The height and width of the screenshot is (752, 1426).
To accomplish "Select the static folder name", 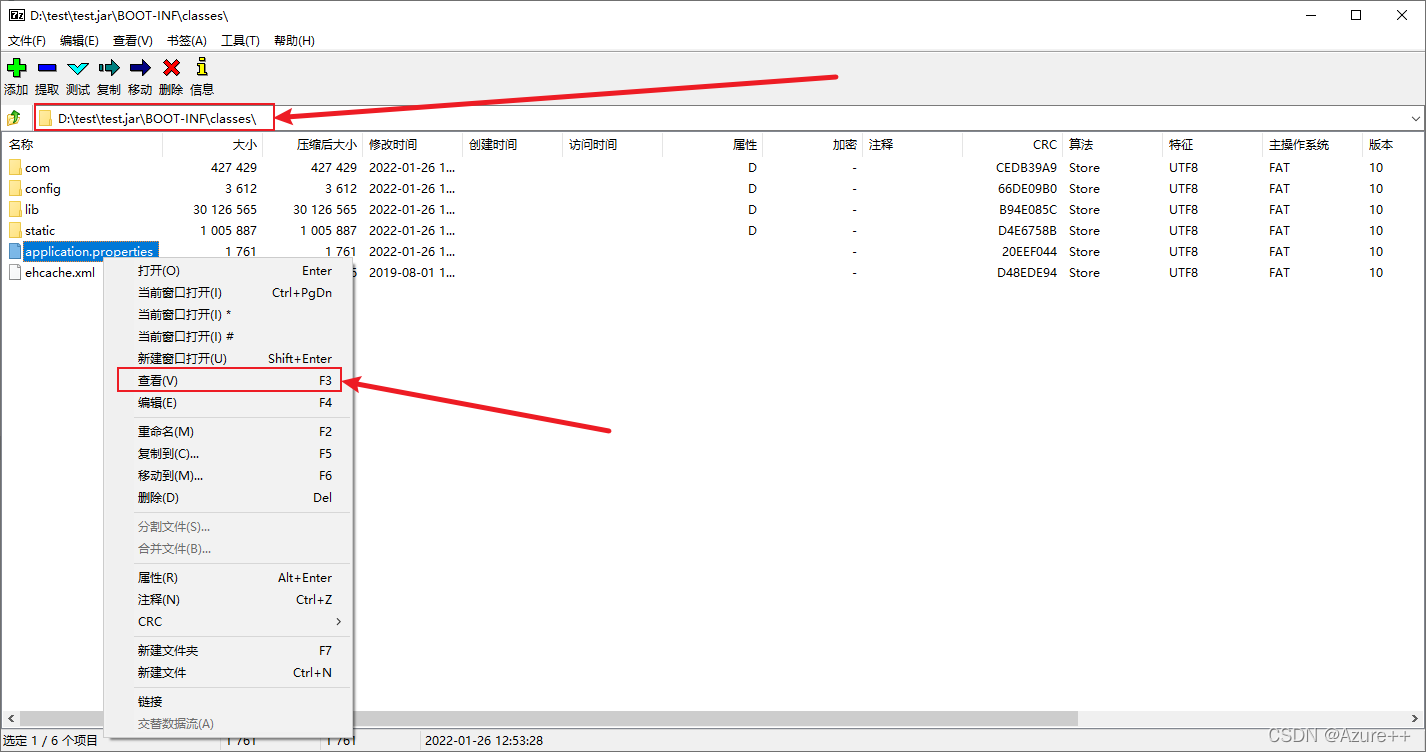I will 40,230.
